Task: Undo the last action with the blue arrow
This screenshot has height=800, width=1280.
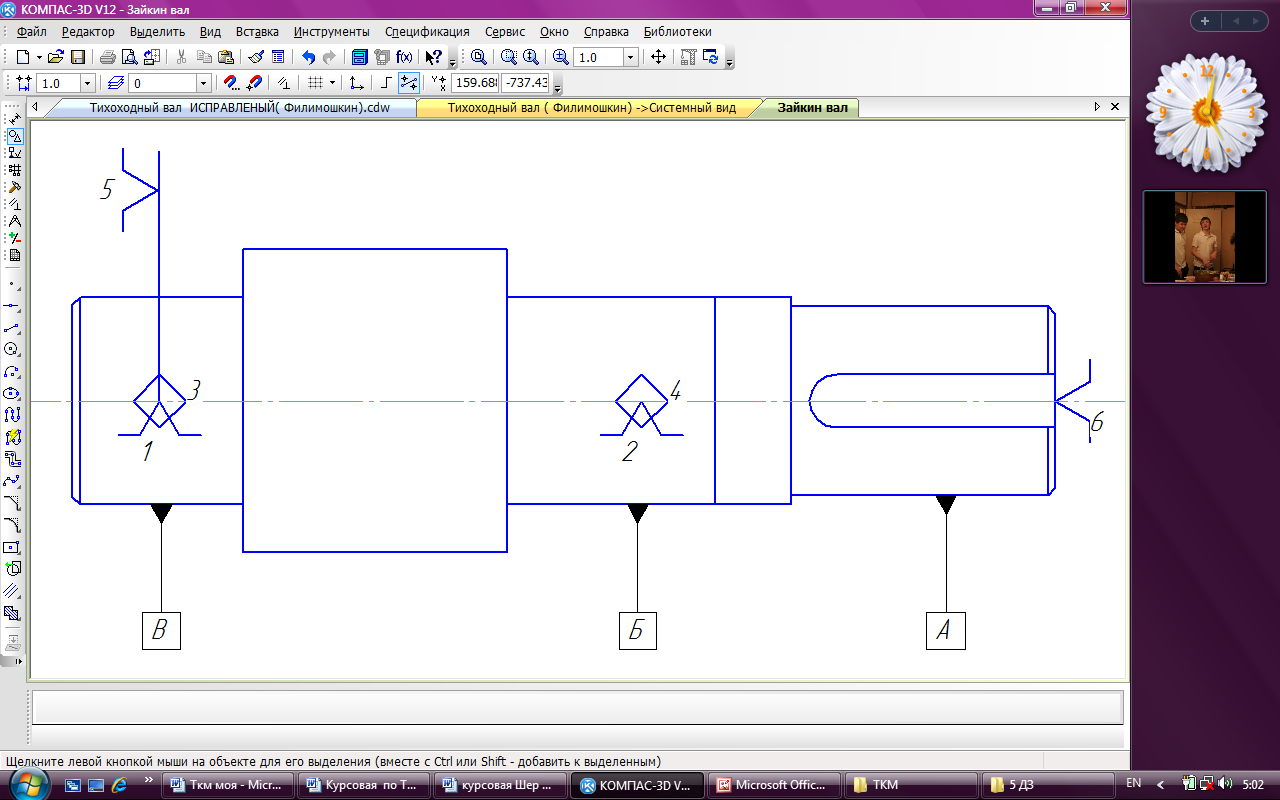Action: [x=308, y=57]
